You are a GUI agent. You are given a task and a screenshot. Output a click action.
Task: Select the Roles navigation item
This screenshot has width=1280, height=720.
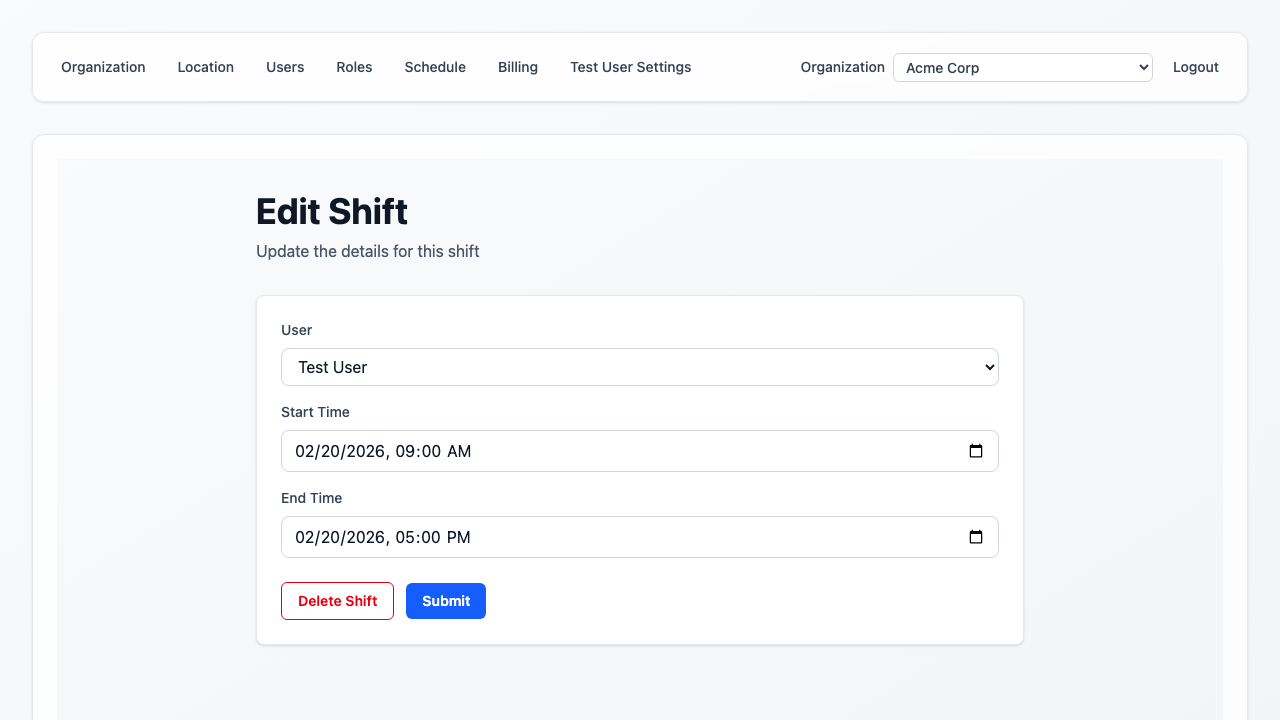[x=354, y=67]
